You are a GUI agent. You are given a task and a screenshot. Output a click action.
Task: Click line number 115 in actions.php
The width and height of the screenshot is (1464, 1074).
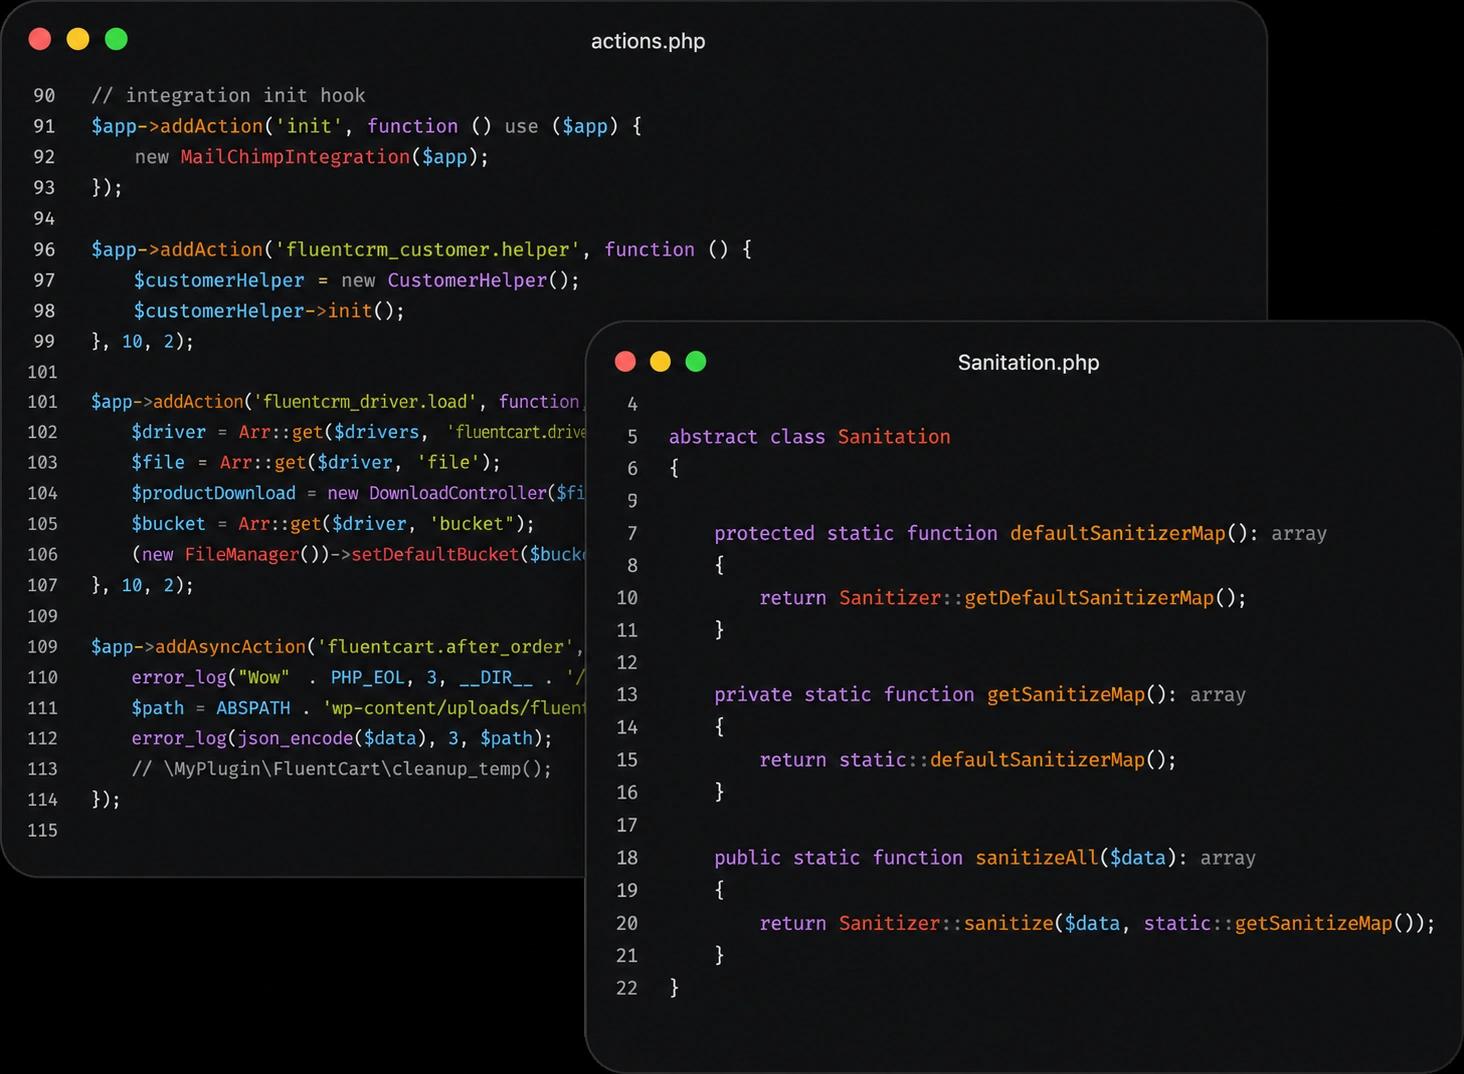click(x=42, y=830)
